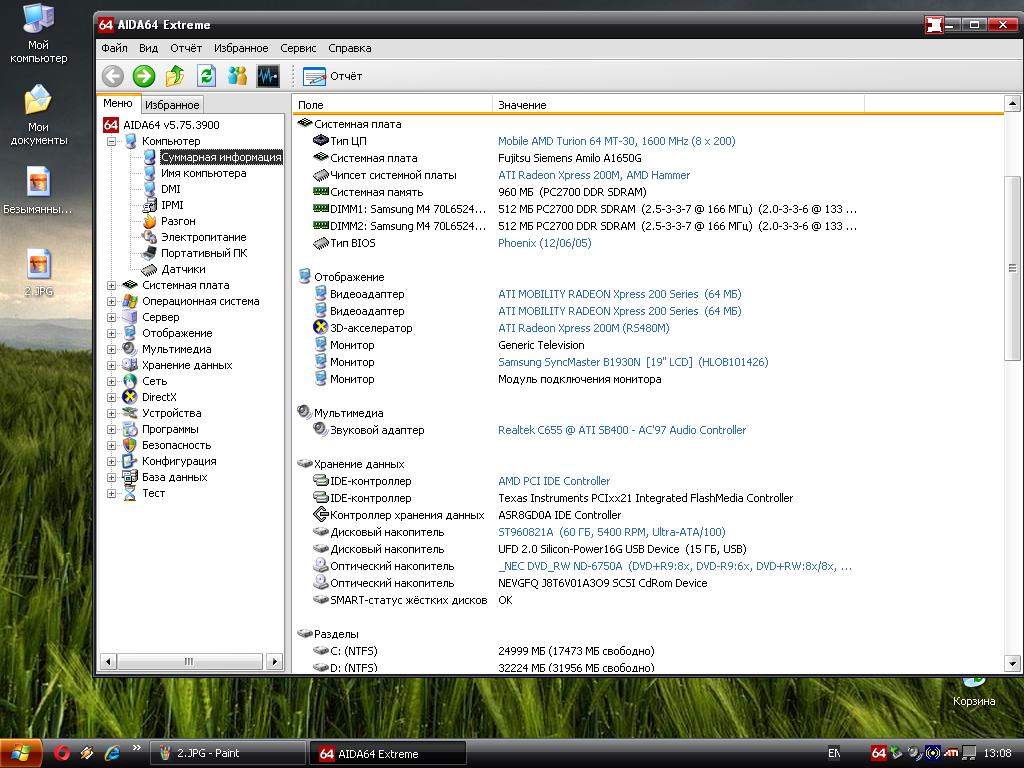Open ATI Radeon Xpress 200M (RS480M) link
The width and height of the screenshot is (1024, 768).
(x=584, y=328)
